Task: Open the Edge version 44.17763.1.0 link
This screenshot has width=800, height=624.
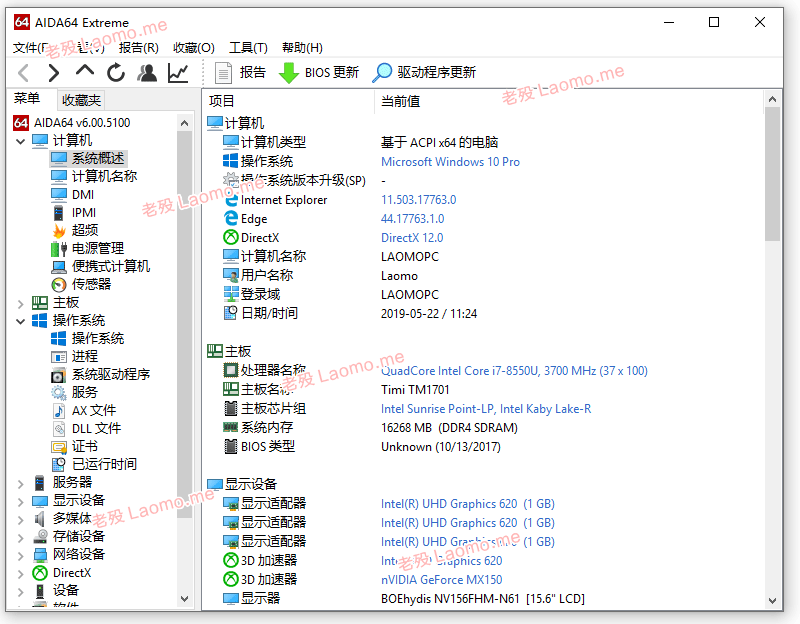Action: point(412,219)
